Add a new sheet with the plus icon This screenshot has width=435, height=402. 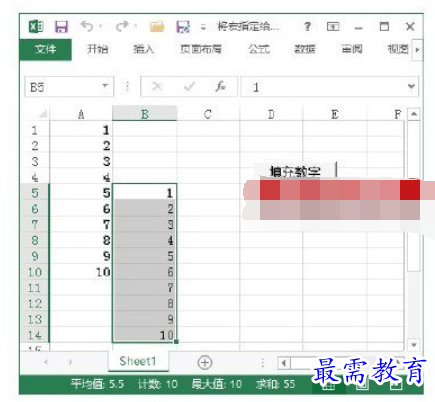(205, 363)
